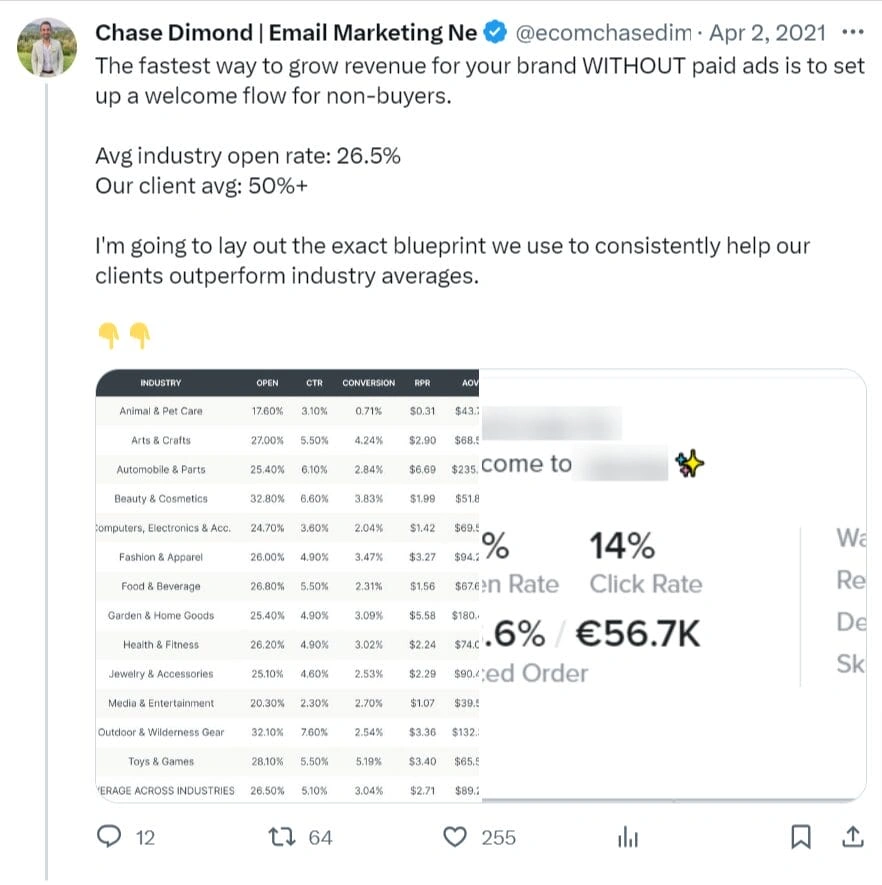Click the blue verified badge

[494, 33]
